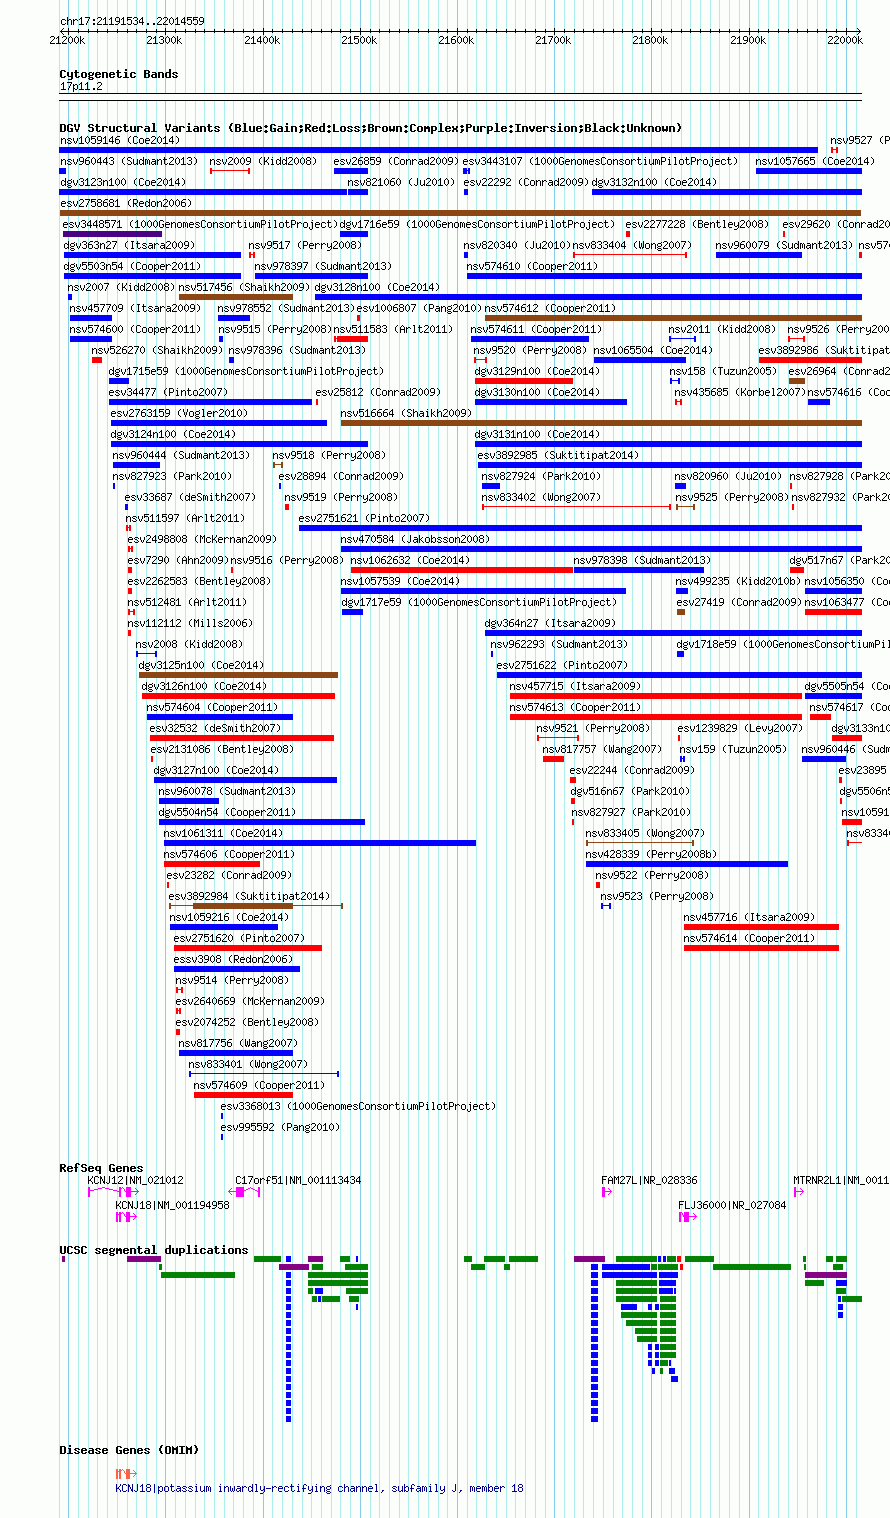Select the nsv112112 (Mills2006) variant label
Screen dimensions: 890x1518
190,623
